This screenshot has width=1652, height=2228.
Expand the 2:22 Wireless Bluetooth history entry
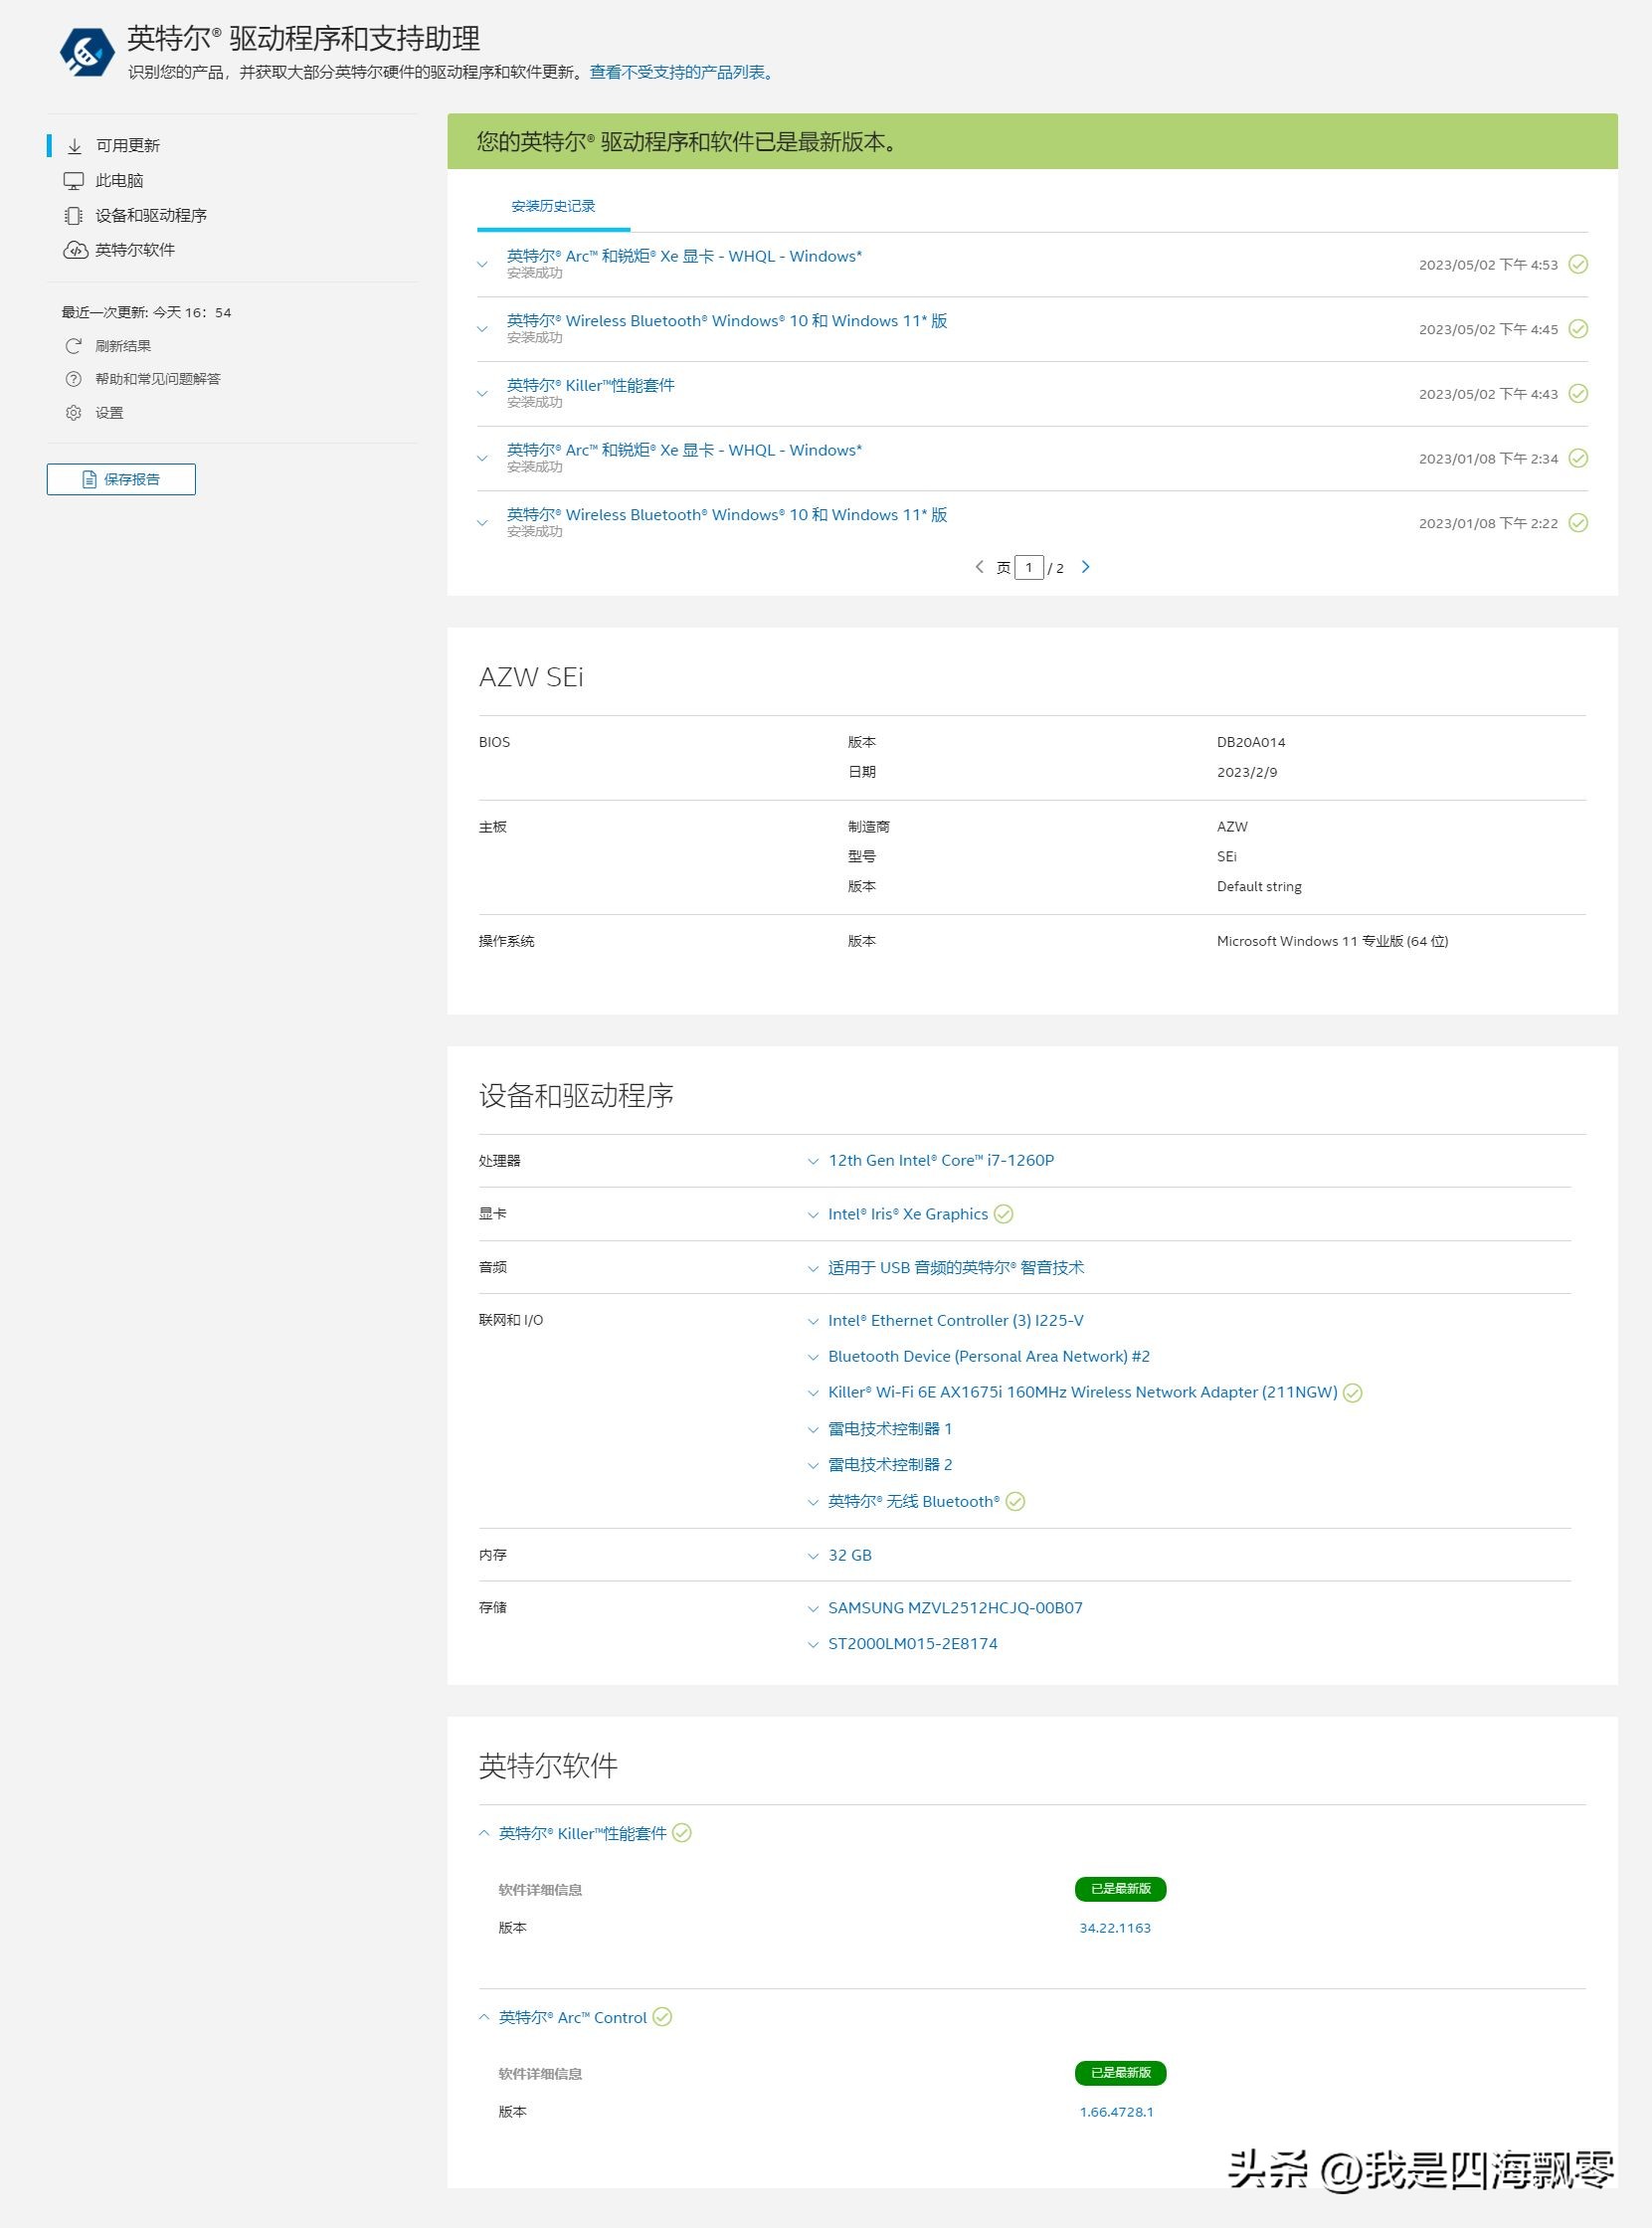click(x=483, y=523)
